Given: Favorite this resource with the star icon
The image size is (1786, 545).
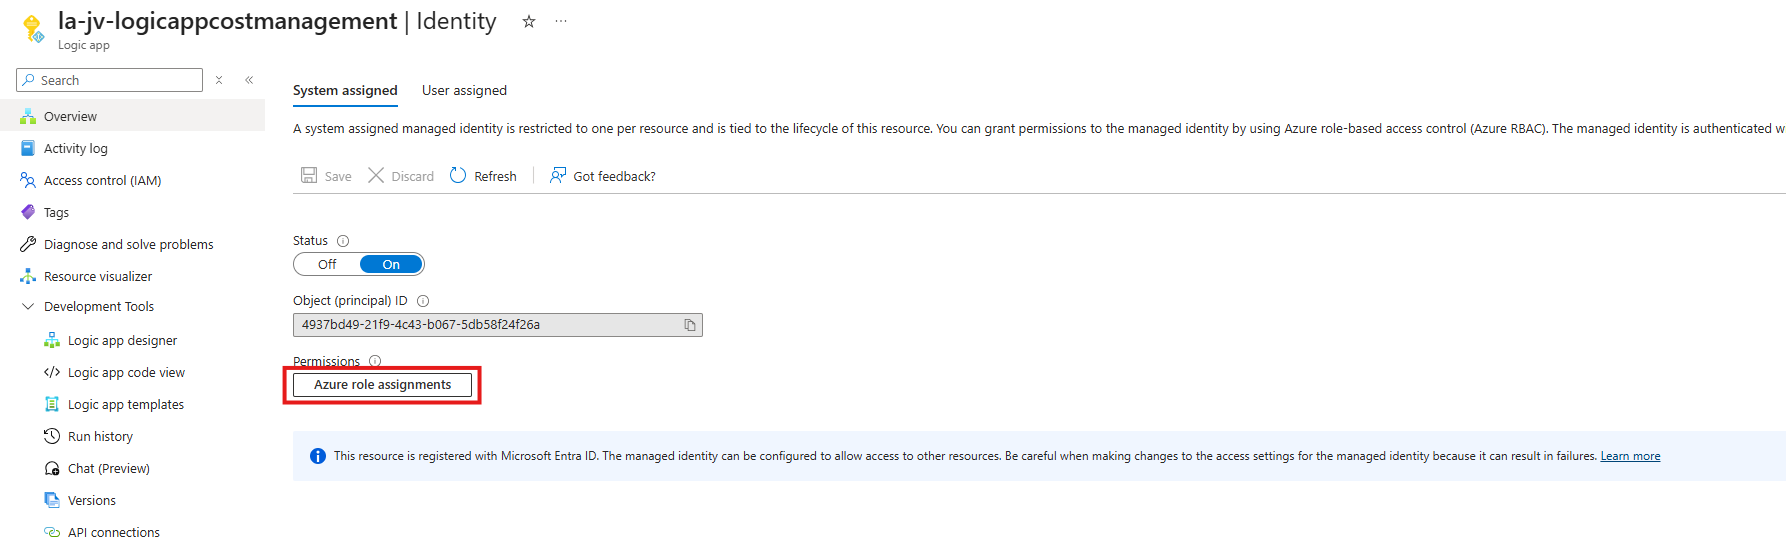Looking at the screenshot, I should click(529, 21).
